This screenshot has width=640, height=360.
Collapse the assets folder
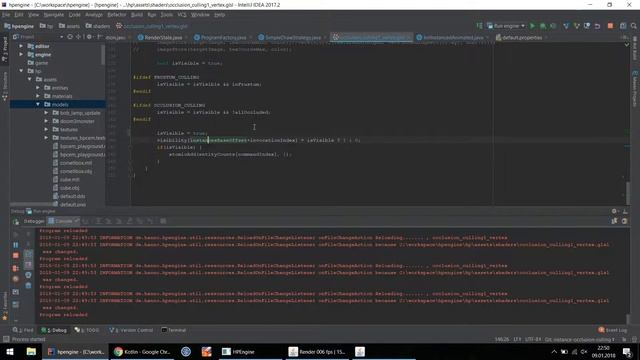click(29, 79)
